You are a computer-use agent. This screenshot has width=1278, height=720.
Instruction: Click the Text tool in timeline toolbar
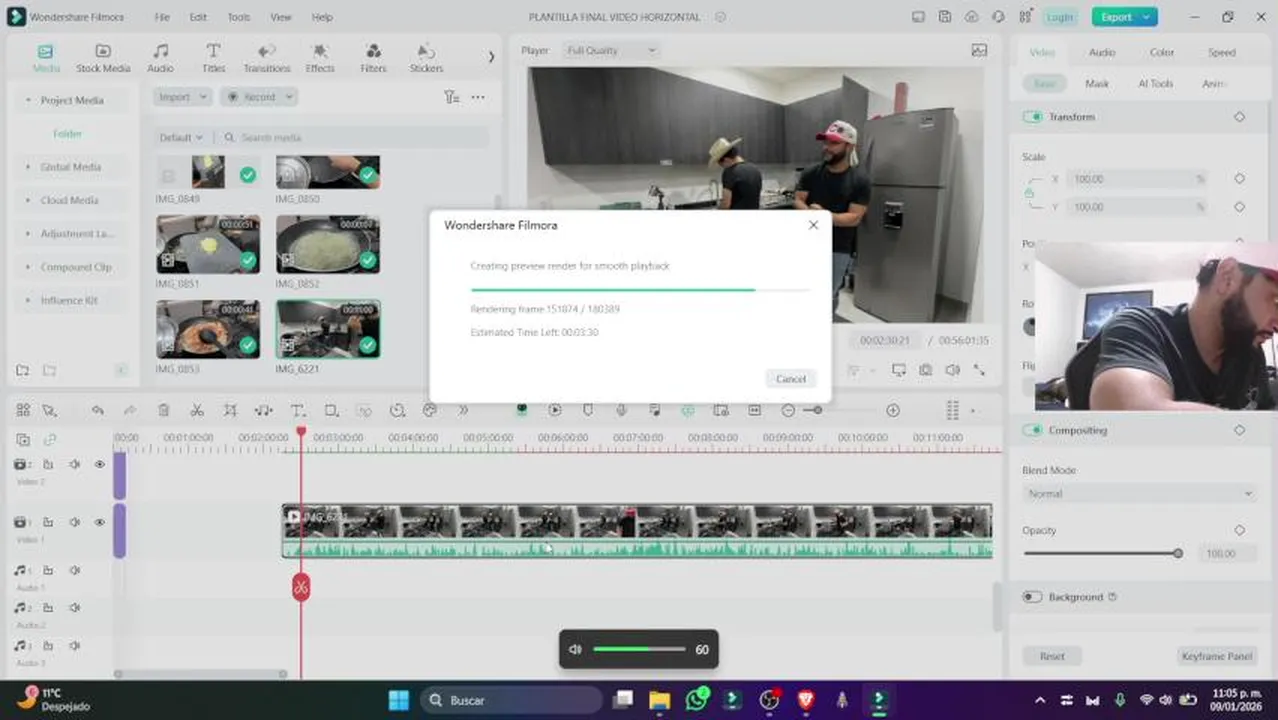[x=297, y=411]
